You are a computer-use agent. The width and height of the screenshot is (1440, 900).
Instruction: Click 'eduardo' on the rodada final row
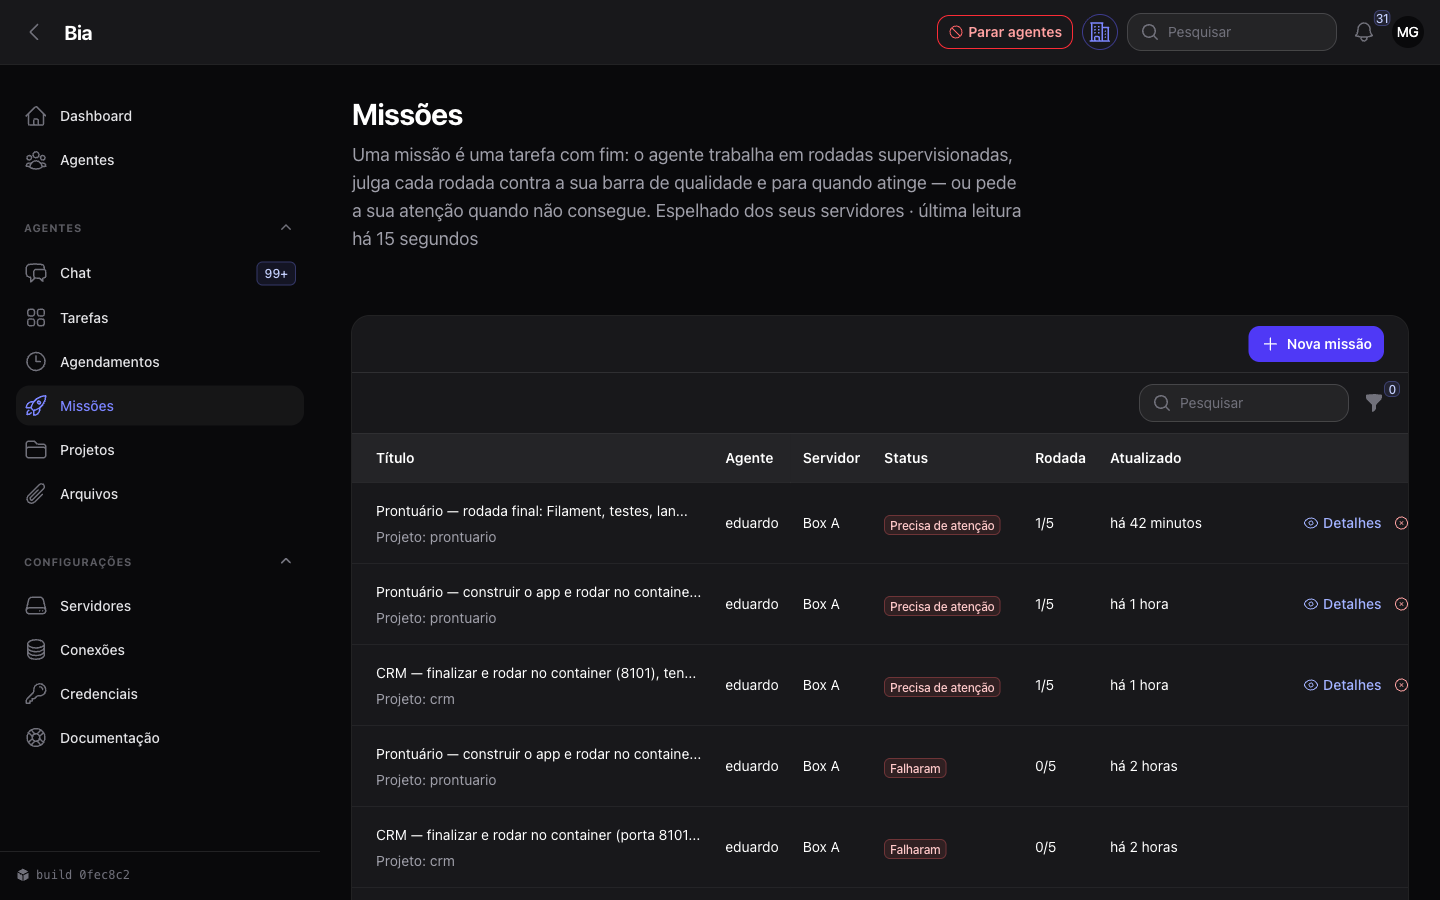[752, 523]
